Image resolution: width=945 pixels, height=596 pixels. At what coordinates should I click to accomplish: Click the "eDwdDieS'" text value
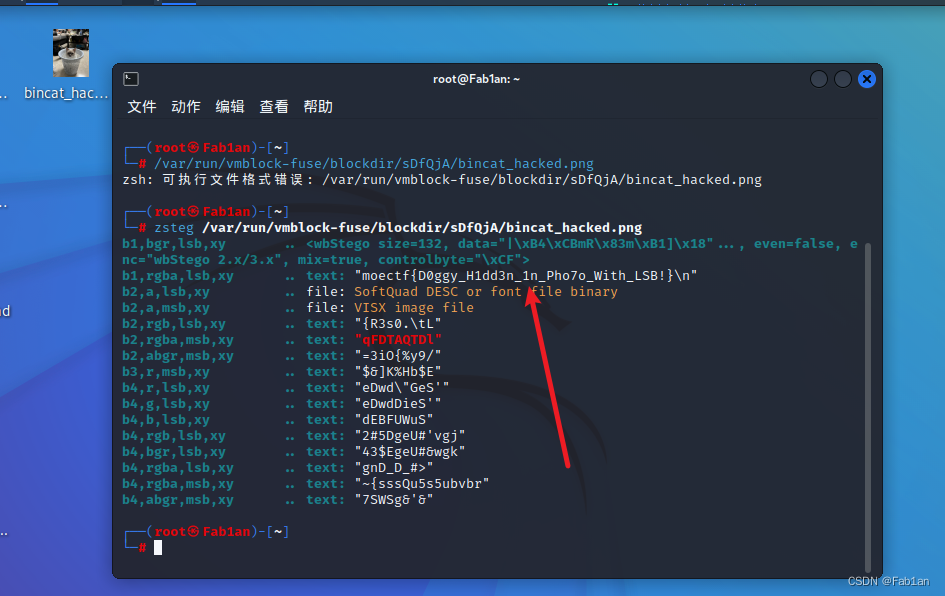[x=398, y=404]
